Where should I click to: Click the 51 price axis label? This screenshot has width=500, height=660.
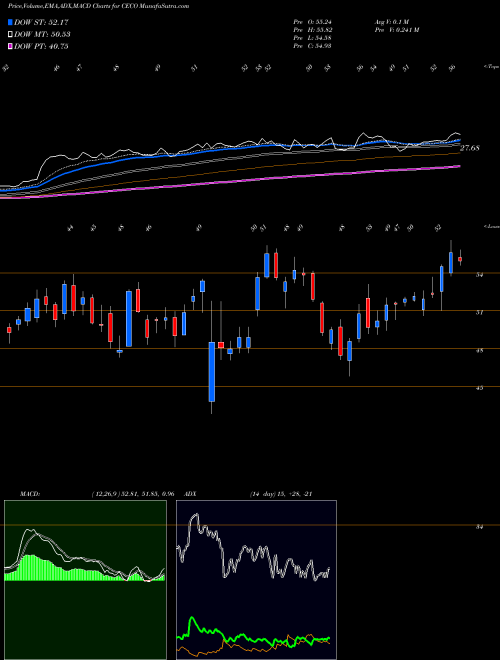pos(479,313)
